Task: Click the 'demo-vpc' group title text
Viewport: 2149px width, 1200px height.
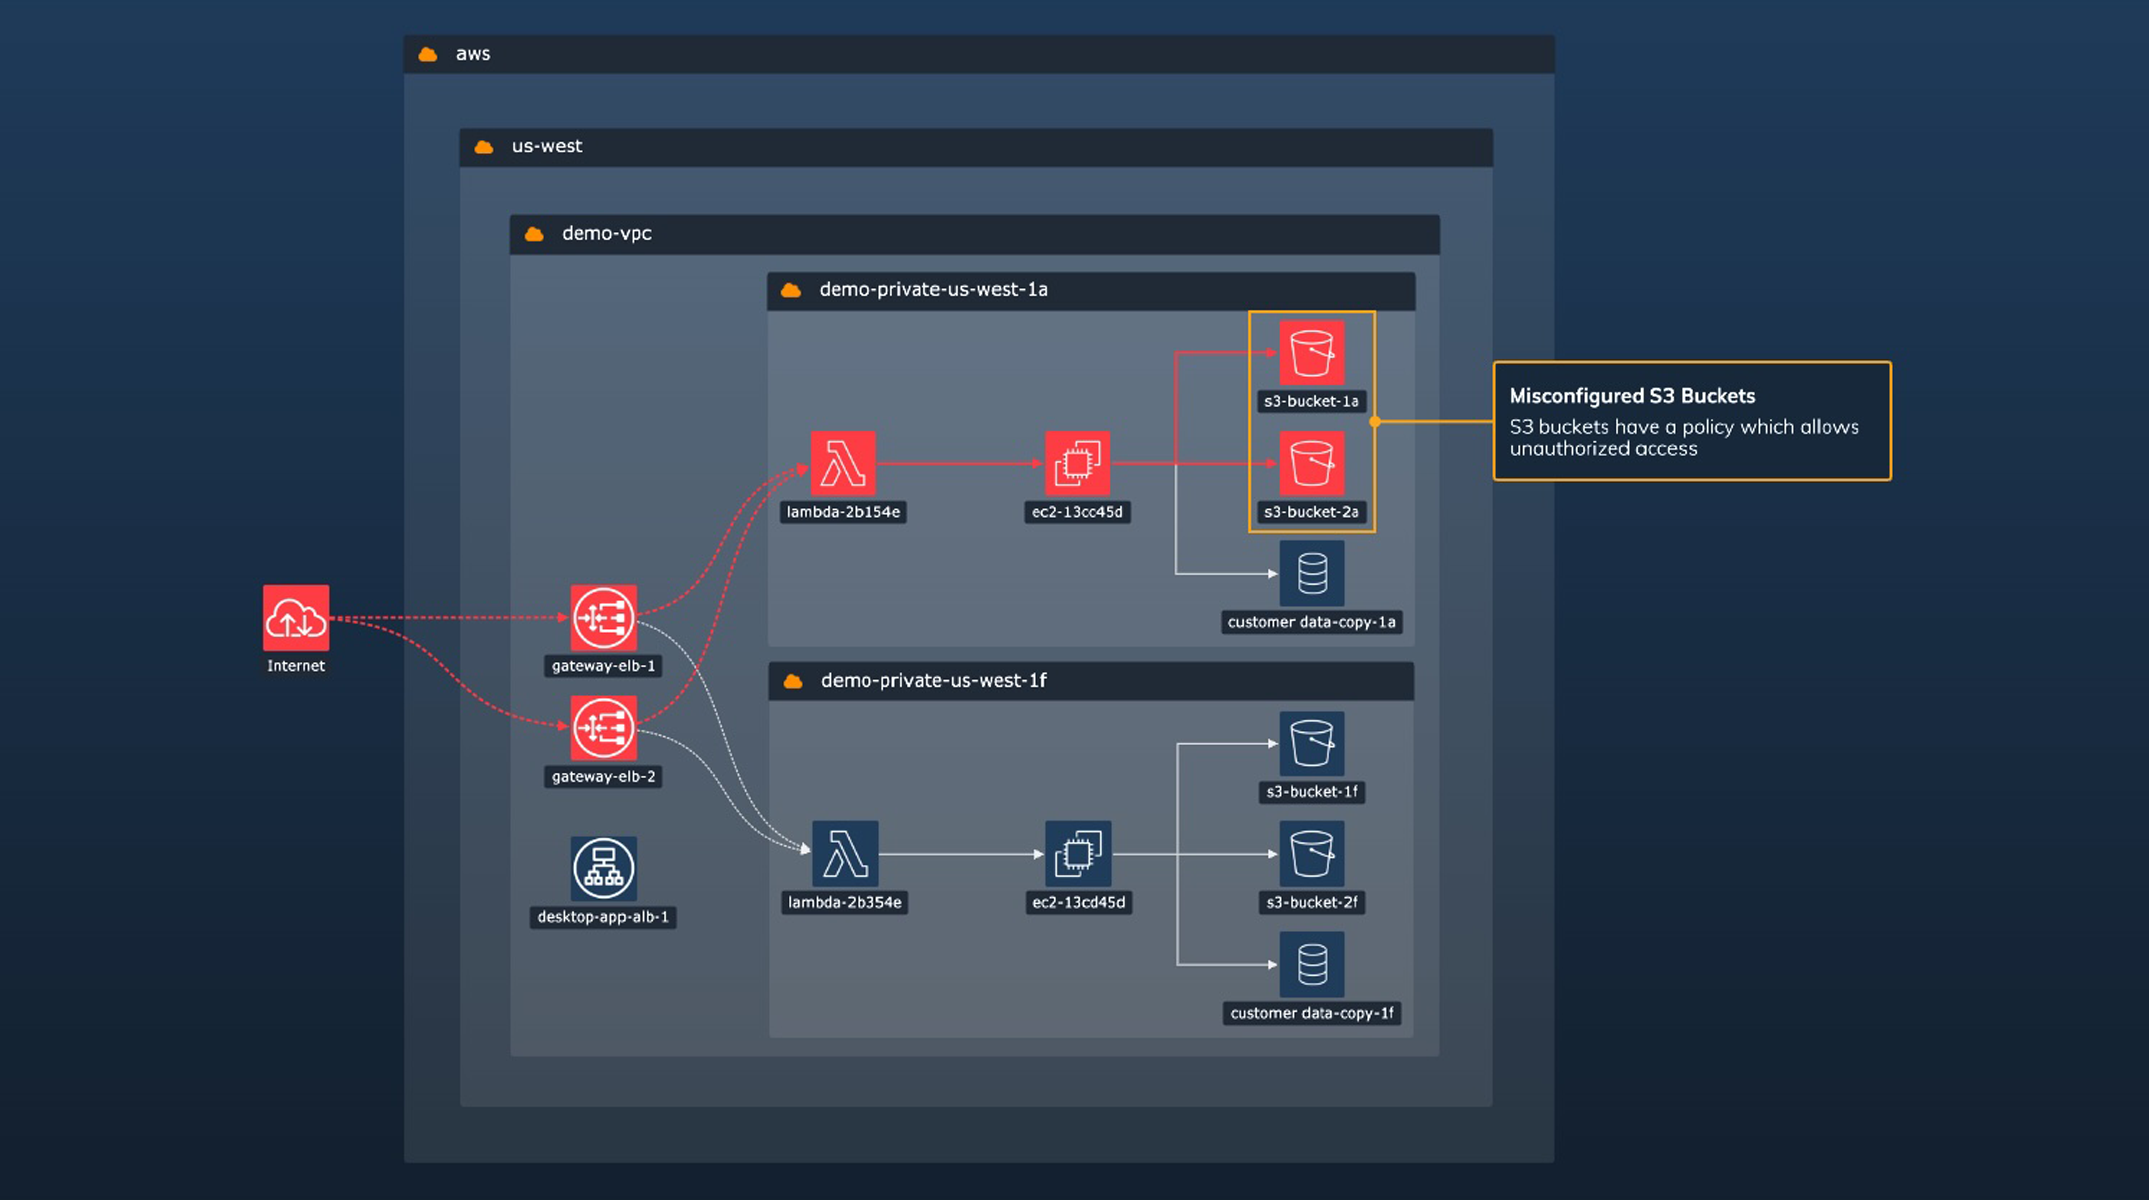Action: (x=607, y=233)
